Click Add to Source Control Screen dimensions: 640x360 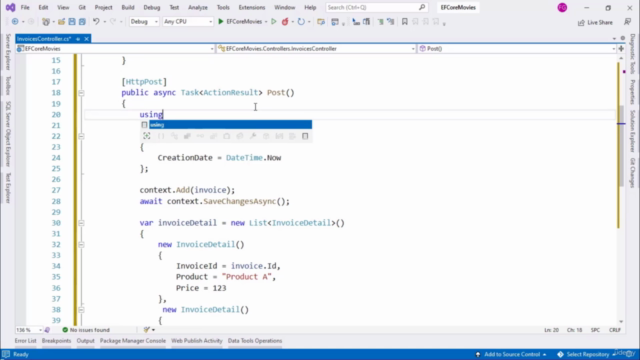[511, 354]
